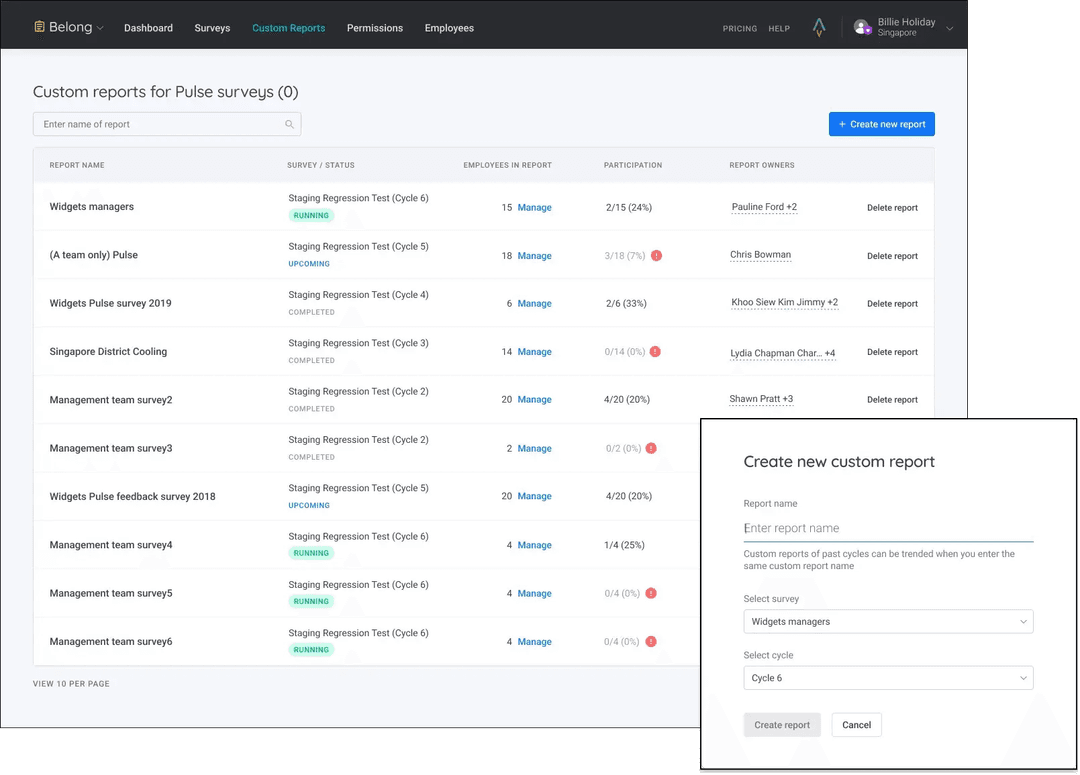Open View 10 per page selector

(x=71, y=683)
